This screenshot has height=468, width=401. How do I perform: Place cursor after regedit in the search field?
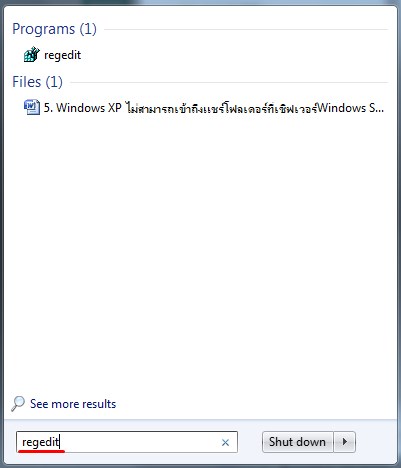60,442
